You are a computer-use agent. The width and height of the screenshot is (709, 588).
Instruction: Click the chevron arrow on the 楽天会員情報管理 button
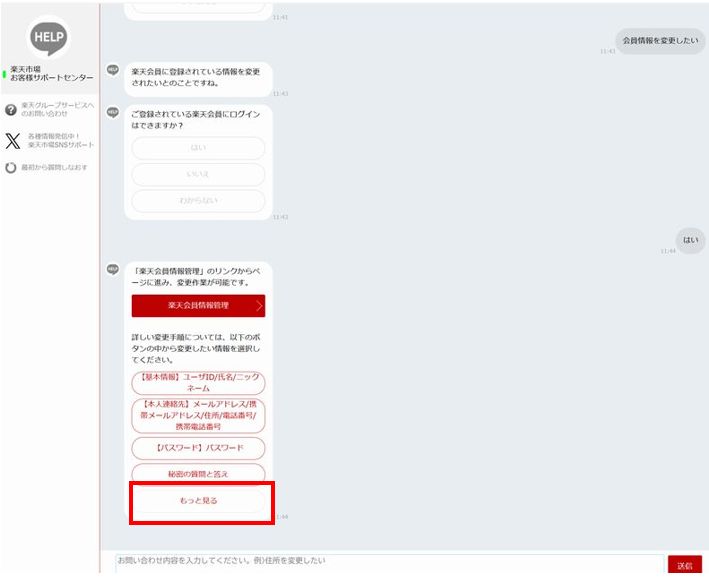tap(259, 306)
